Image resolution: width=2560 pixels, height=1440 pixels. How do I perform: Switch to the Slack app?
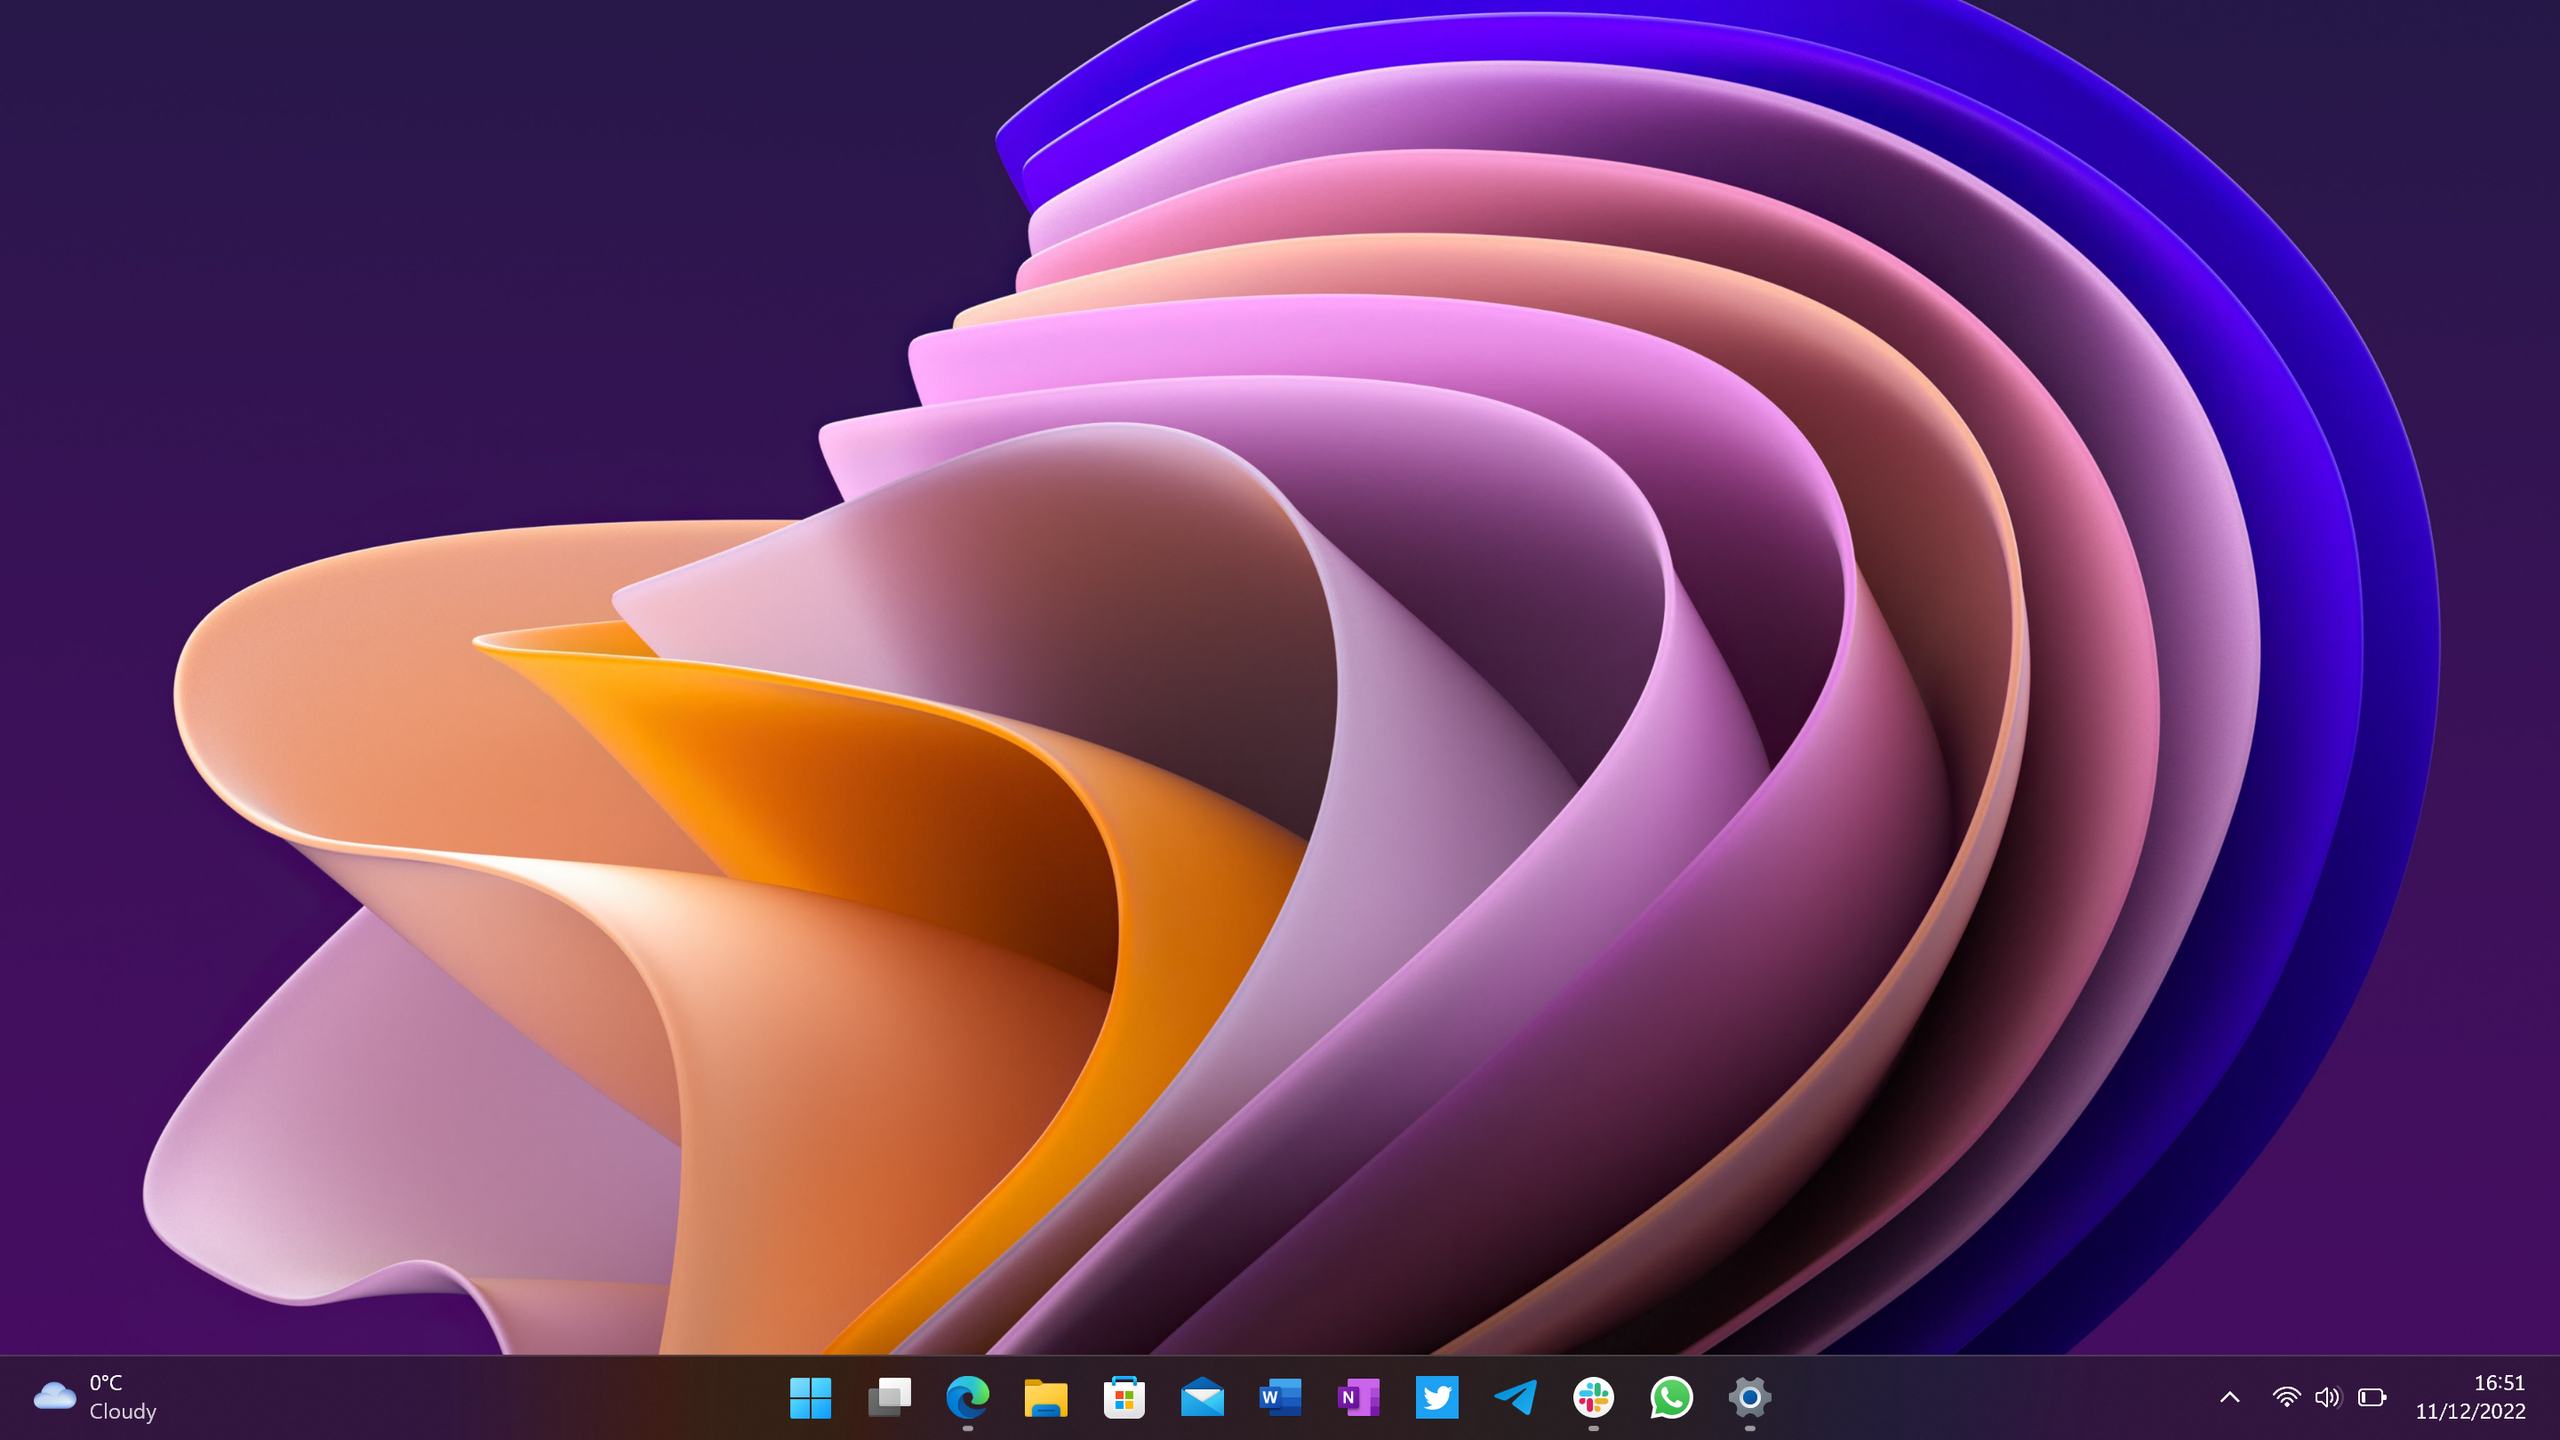pos(1593,1397)
